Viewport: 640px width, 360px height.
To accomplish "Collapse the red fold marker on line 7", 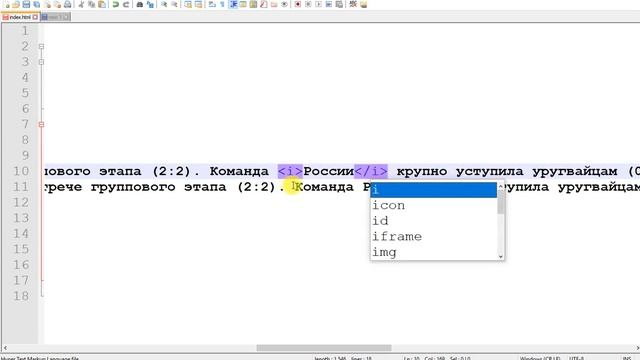I will coord(41,124).
